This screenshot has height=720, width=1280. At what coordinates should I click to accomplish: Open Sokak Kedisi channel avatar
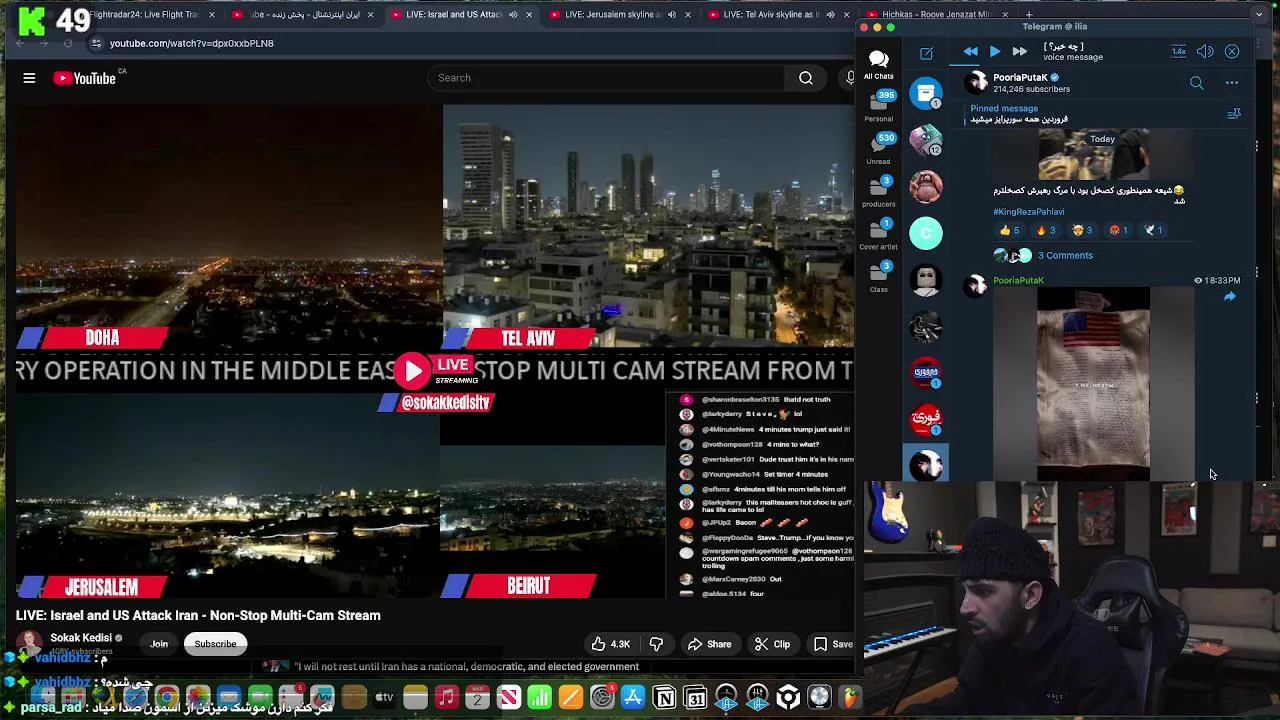click(x=29, y=644)
